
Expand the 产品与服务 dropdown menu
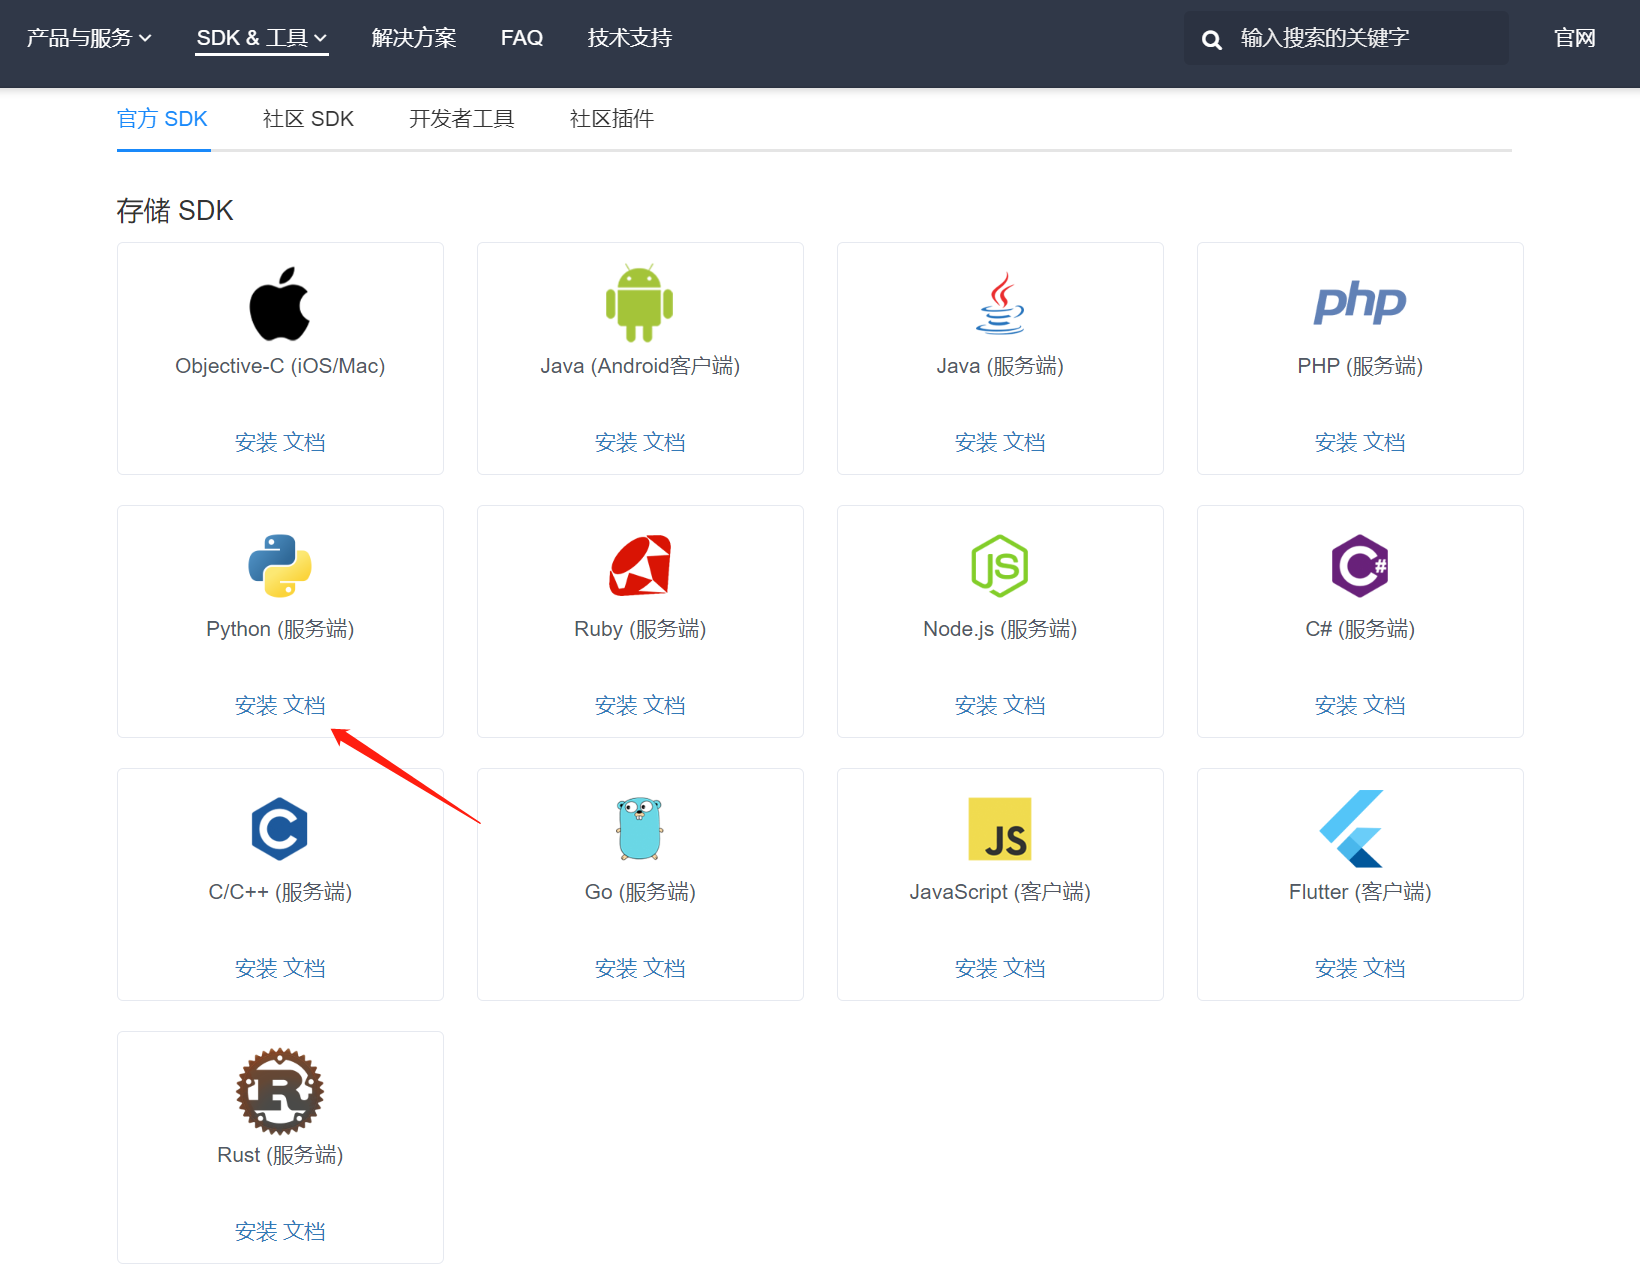pos(89,38)
